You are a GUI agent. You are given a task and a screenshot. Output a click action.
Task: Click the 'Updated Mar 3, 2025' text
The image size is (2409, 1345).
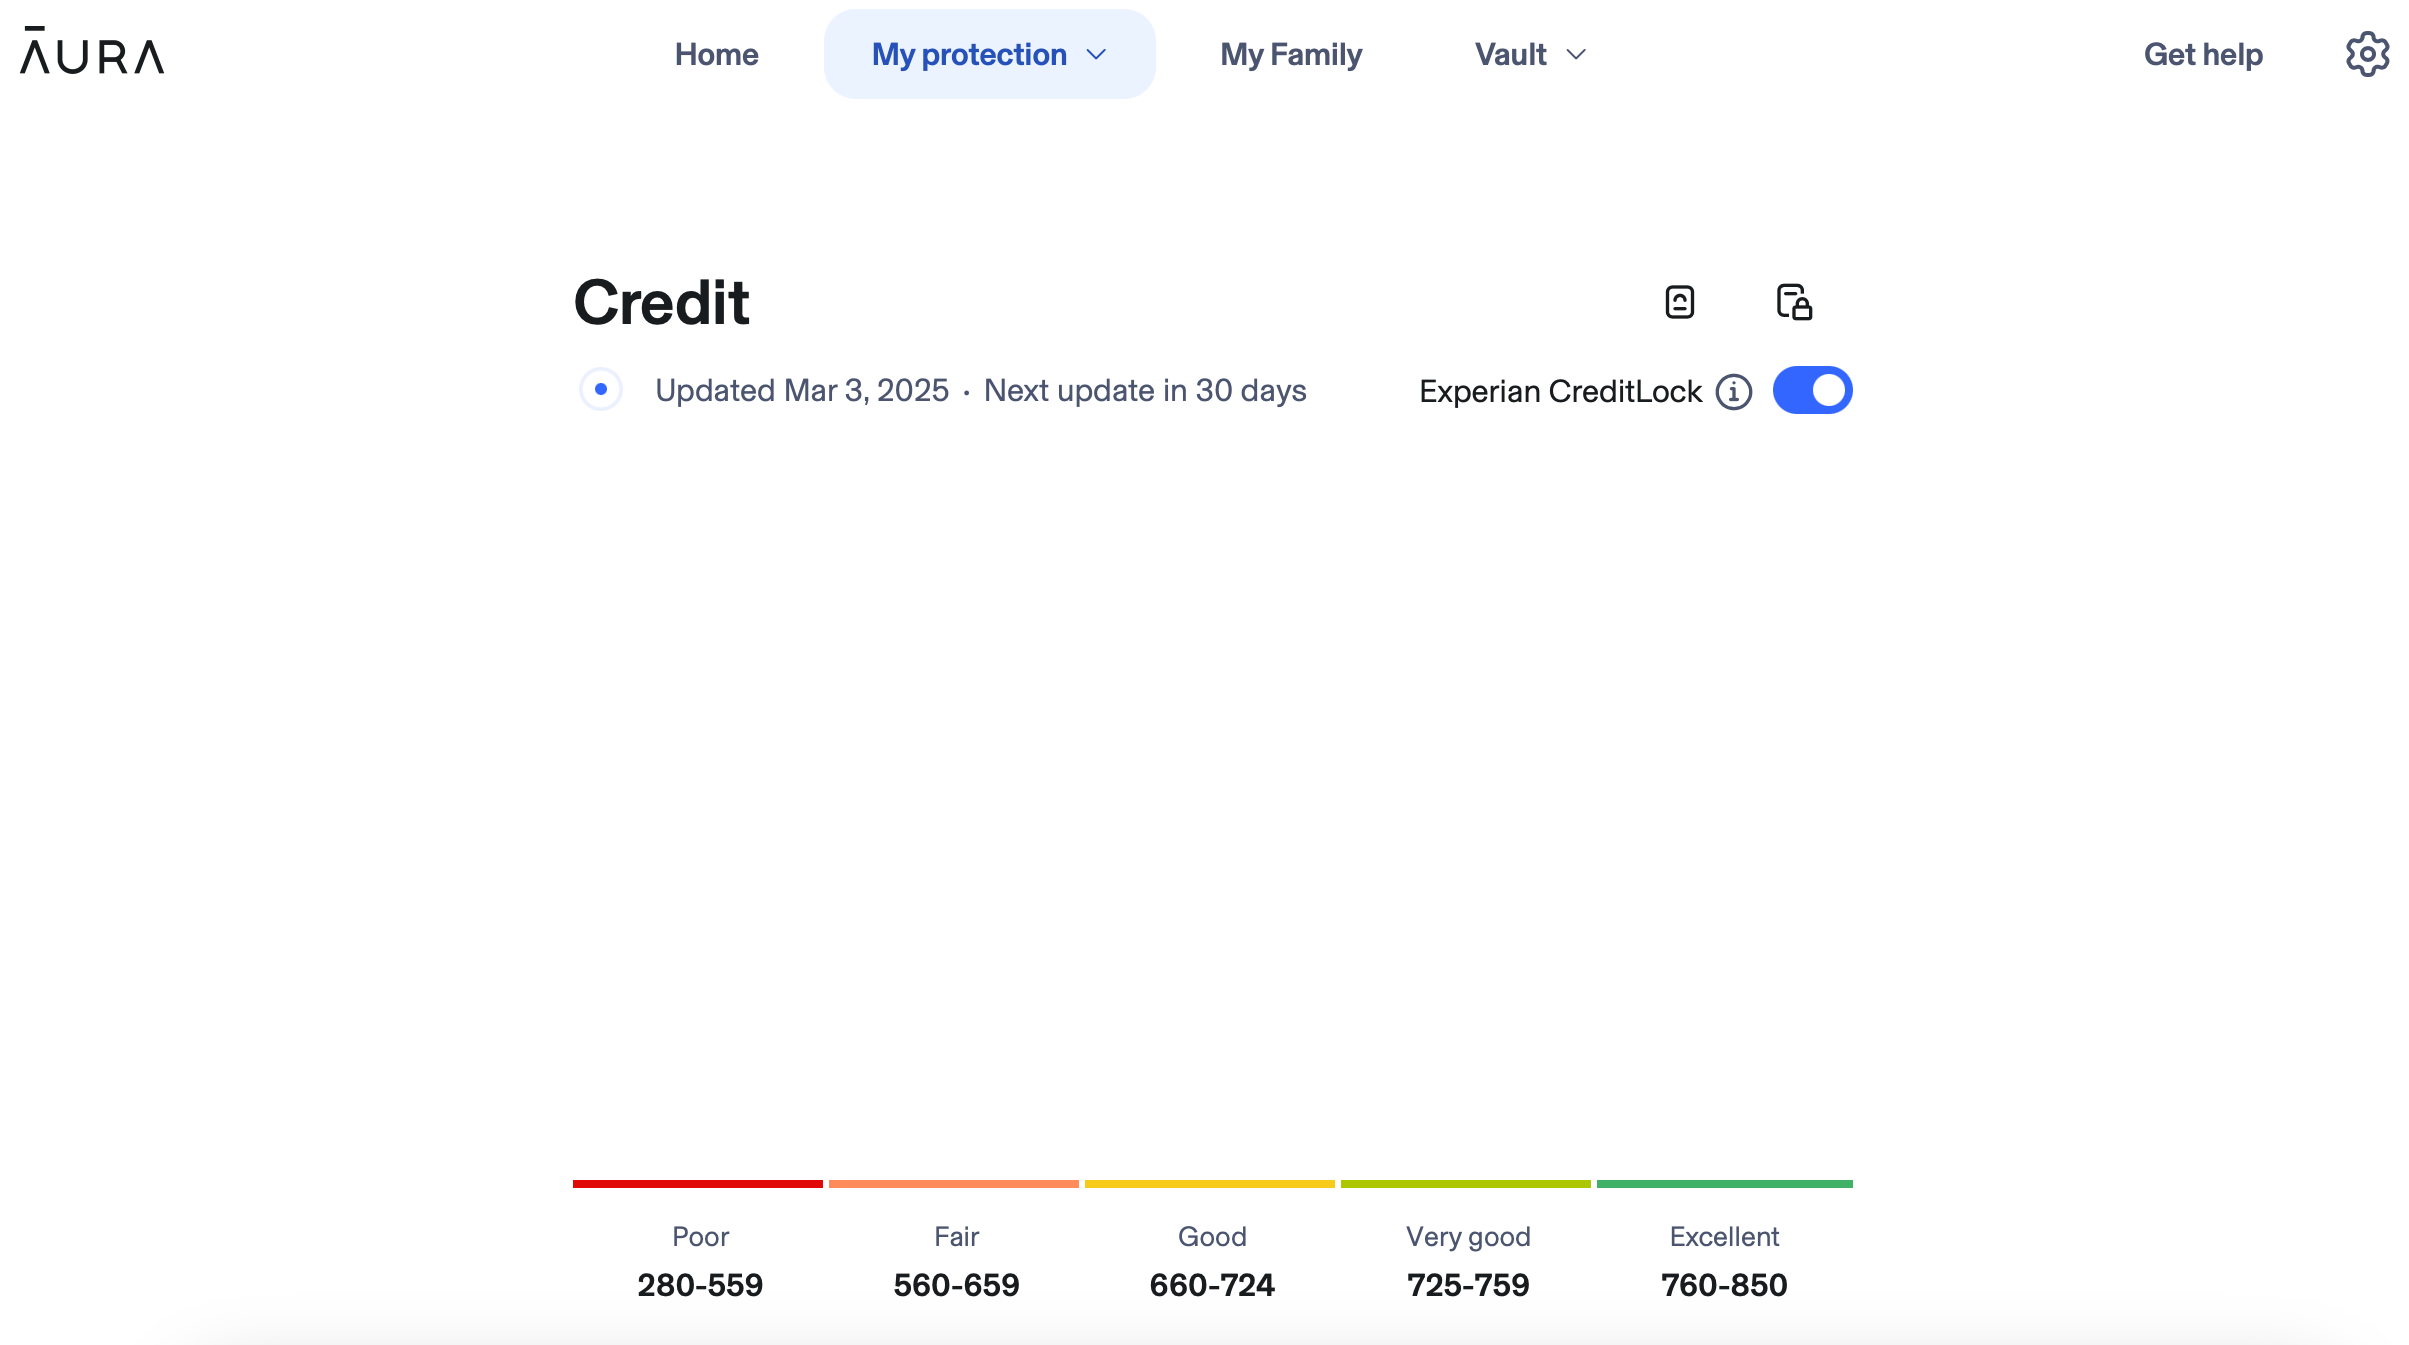pyautogui.click(x=802, y=390)
